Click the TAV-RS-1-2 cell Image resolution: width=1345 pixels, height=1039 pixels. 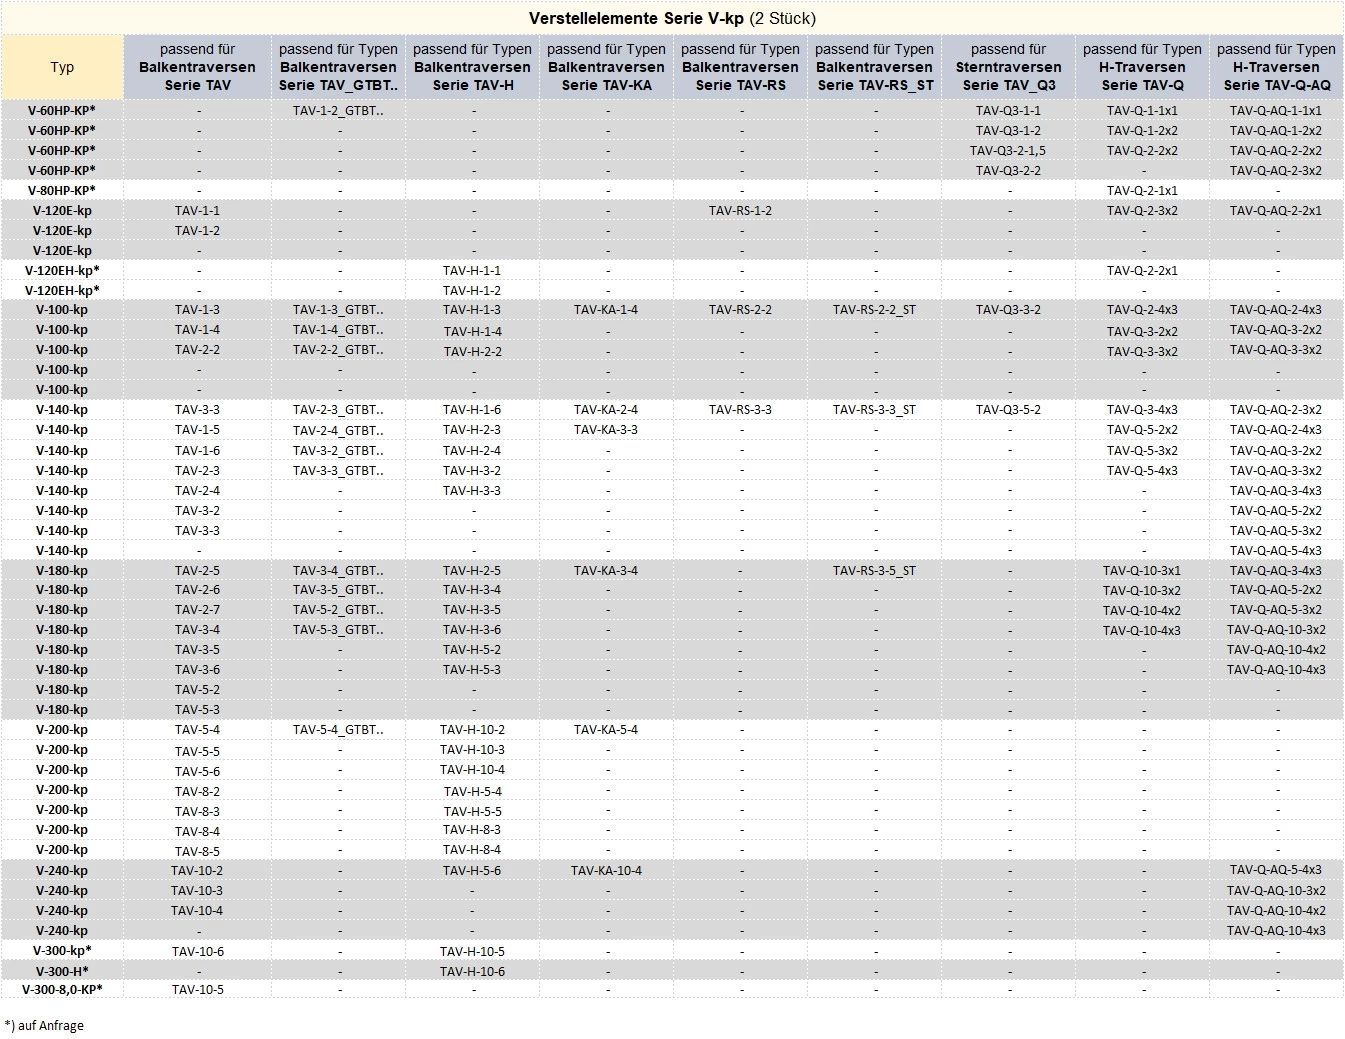740,210
